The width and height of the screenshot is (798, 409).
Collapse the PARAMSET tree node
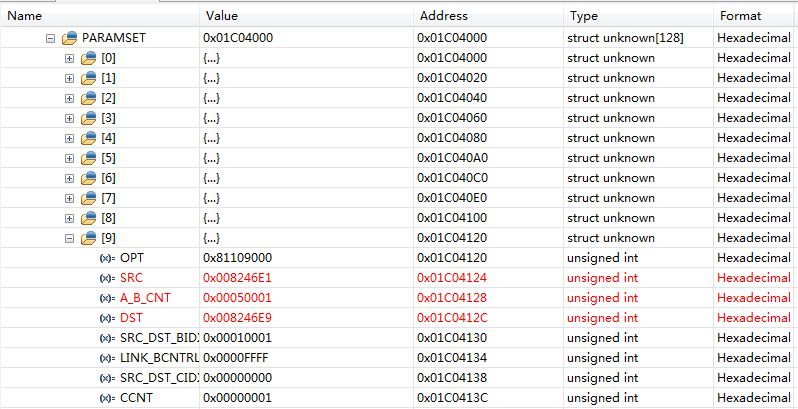click(49, 38)
